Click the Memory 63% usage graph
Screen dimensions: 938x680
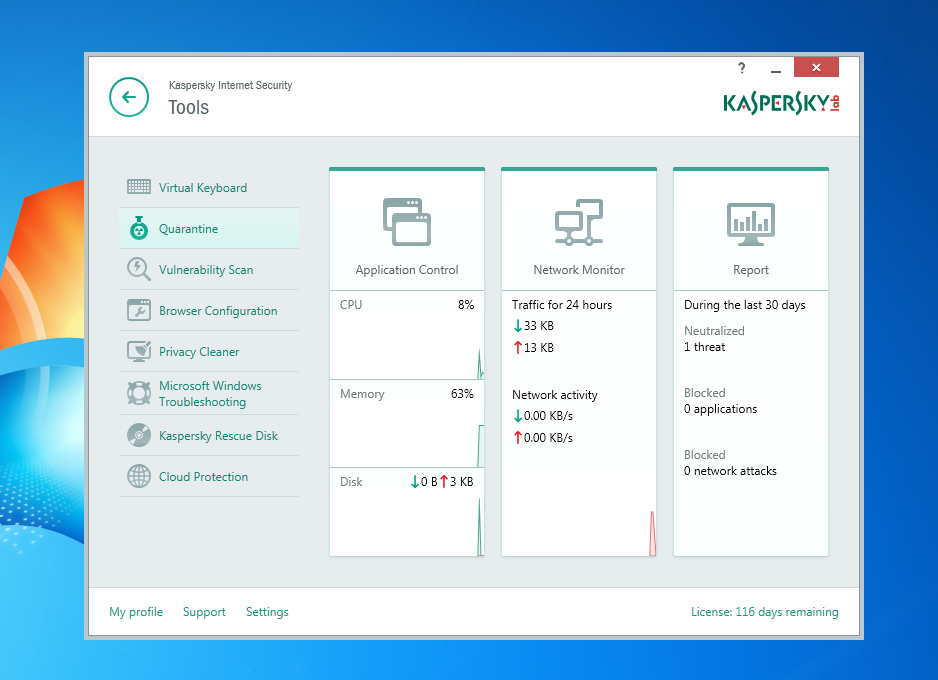pyautogui.click(x=407, y=424)
